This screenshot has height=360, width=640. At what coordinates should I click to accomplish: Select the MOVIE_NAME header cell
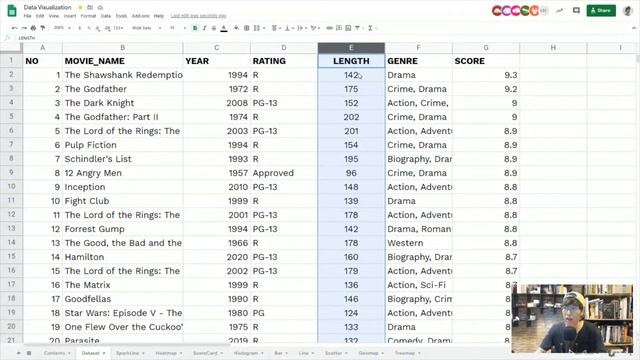click(x=122, y=61)
